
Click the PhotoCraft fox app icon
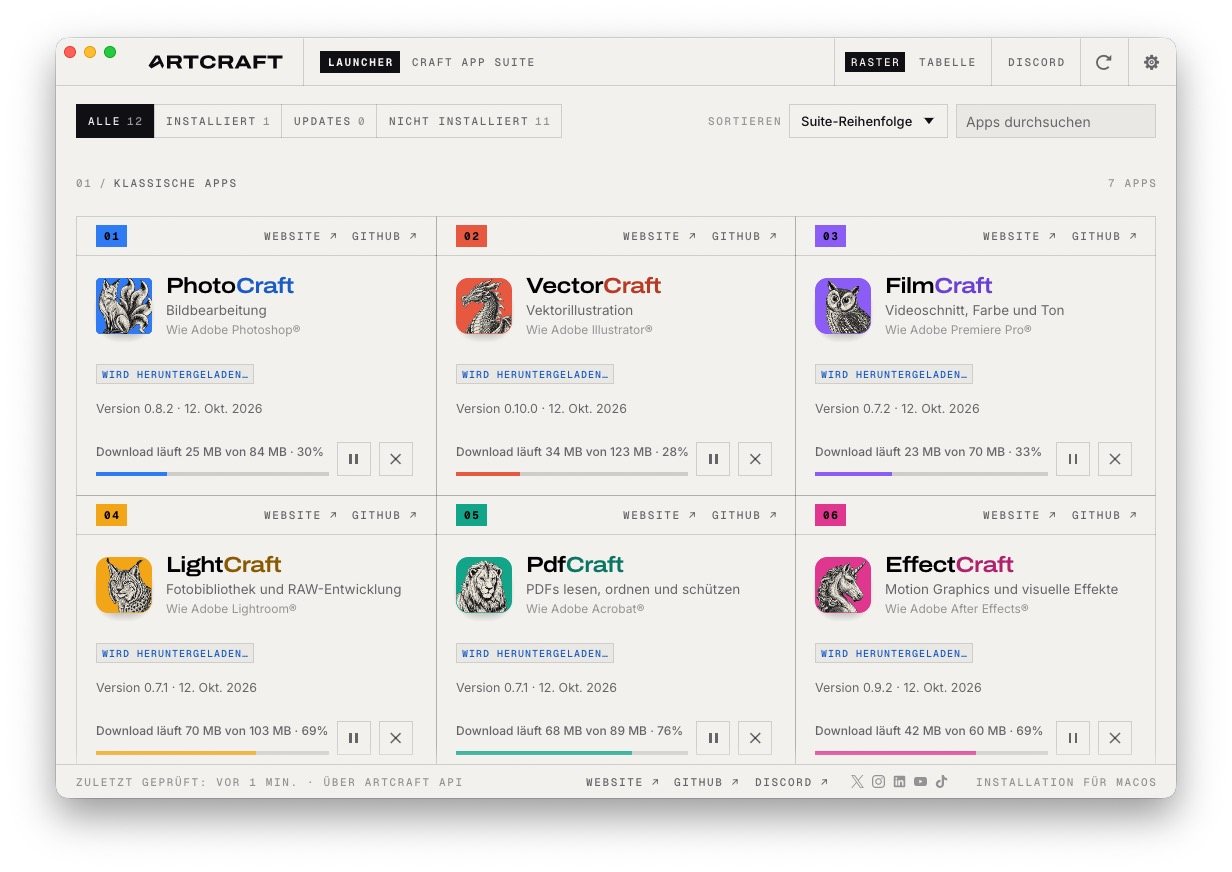click(124, 306)
